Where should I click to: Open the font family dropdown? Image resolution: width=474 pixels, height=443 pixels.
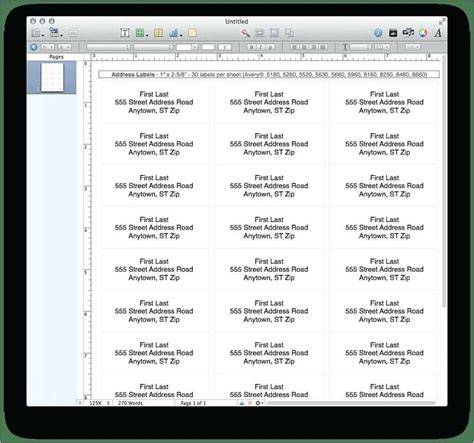tap(108, 47)
